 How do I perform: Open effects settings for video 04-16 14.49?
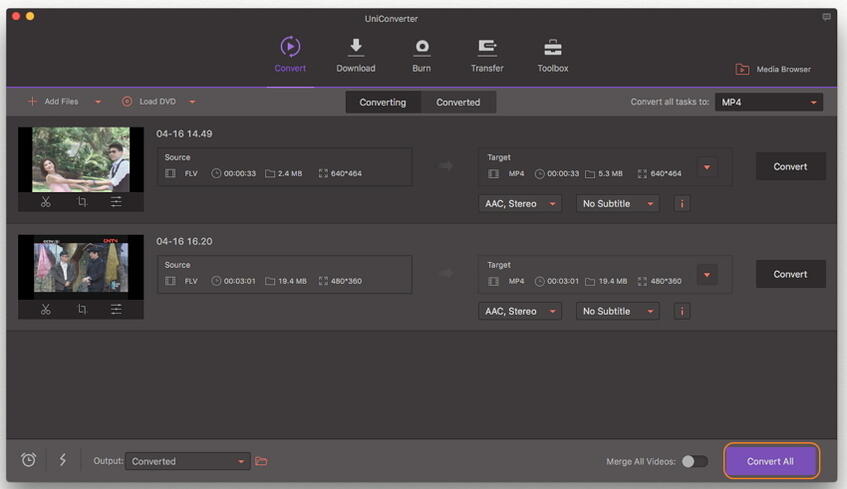pyautogui.click(x=116, y=202)
